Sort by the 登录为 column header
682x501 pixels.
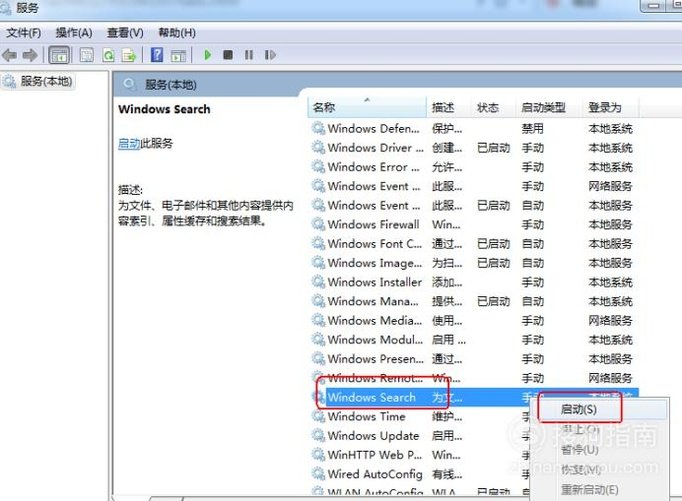pyautogui.click(x=611, y=107)
